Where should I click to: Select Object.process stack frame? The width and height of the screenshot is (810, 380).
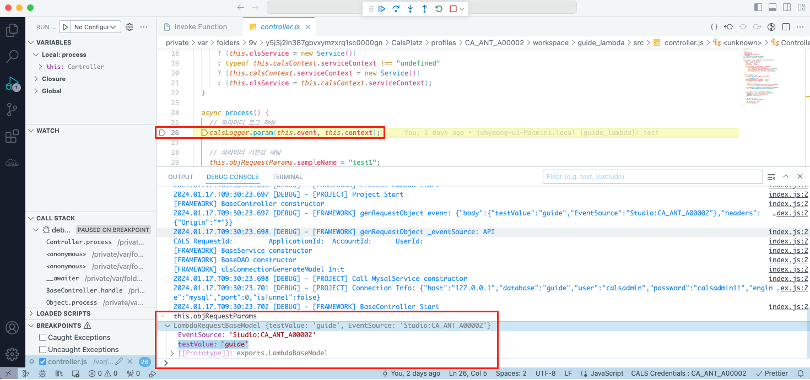(x=90, y=302)
